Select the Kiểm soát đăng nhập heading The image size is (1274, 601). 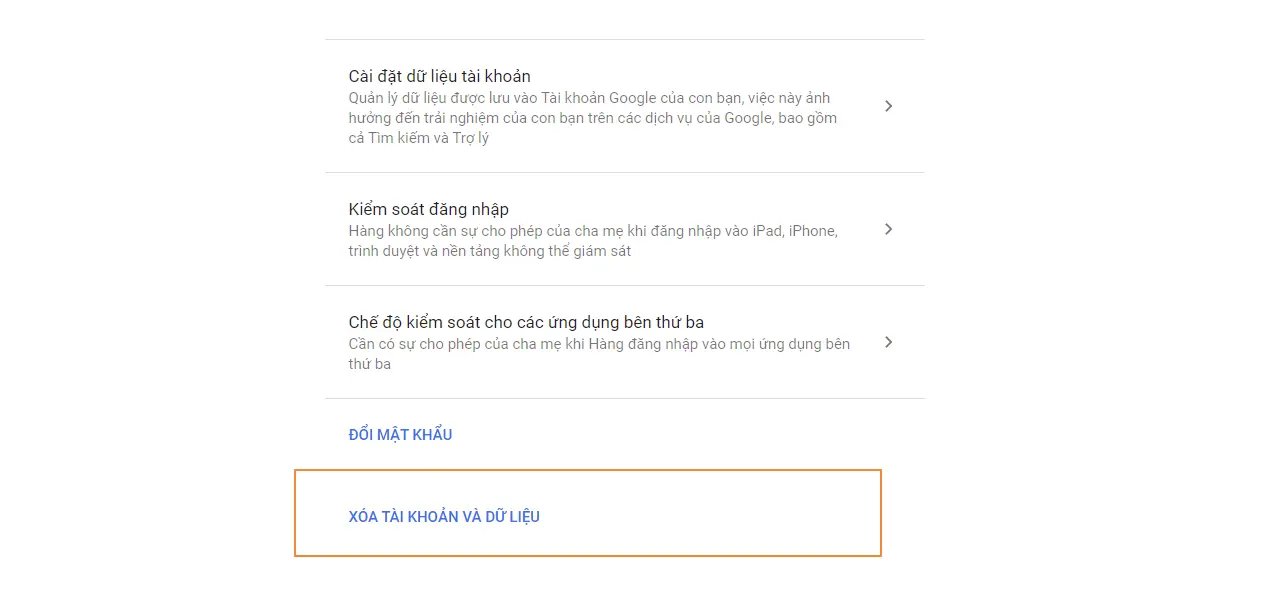click(428, 209)
